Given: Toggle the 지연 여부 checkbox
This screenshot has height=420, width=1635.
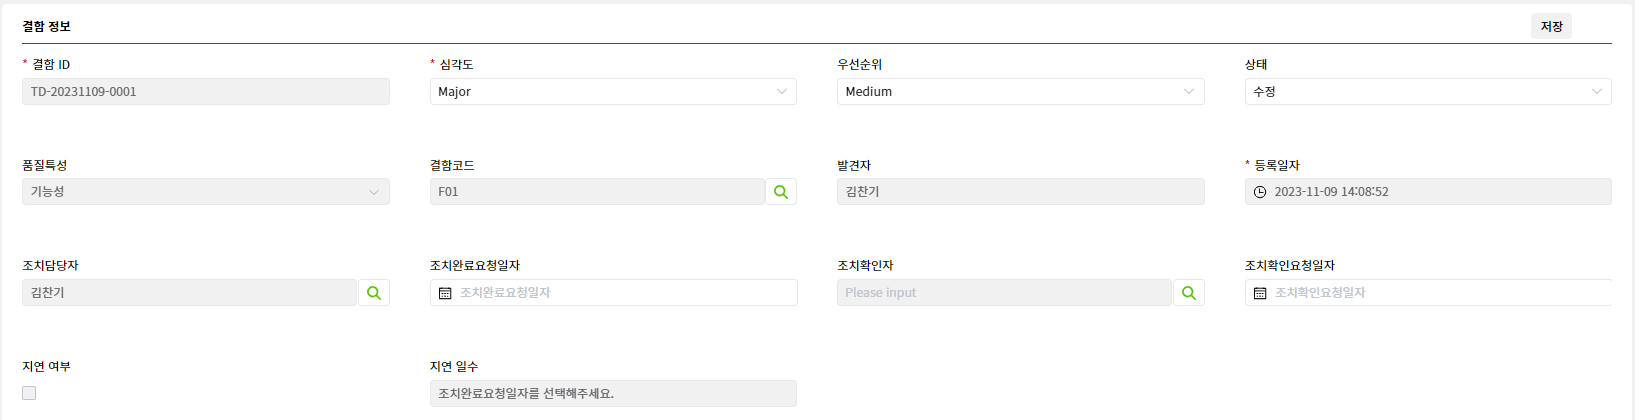Looking at the screenshot, I should [x=29, y=393].
